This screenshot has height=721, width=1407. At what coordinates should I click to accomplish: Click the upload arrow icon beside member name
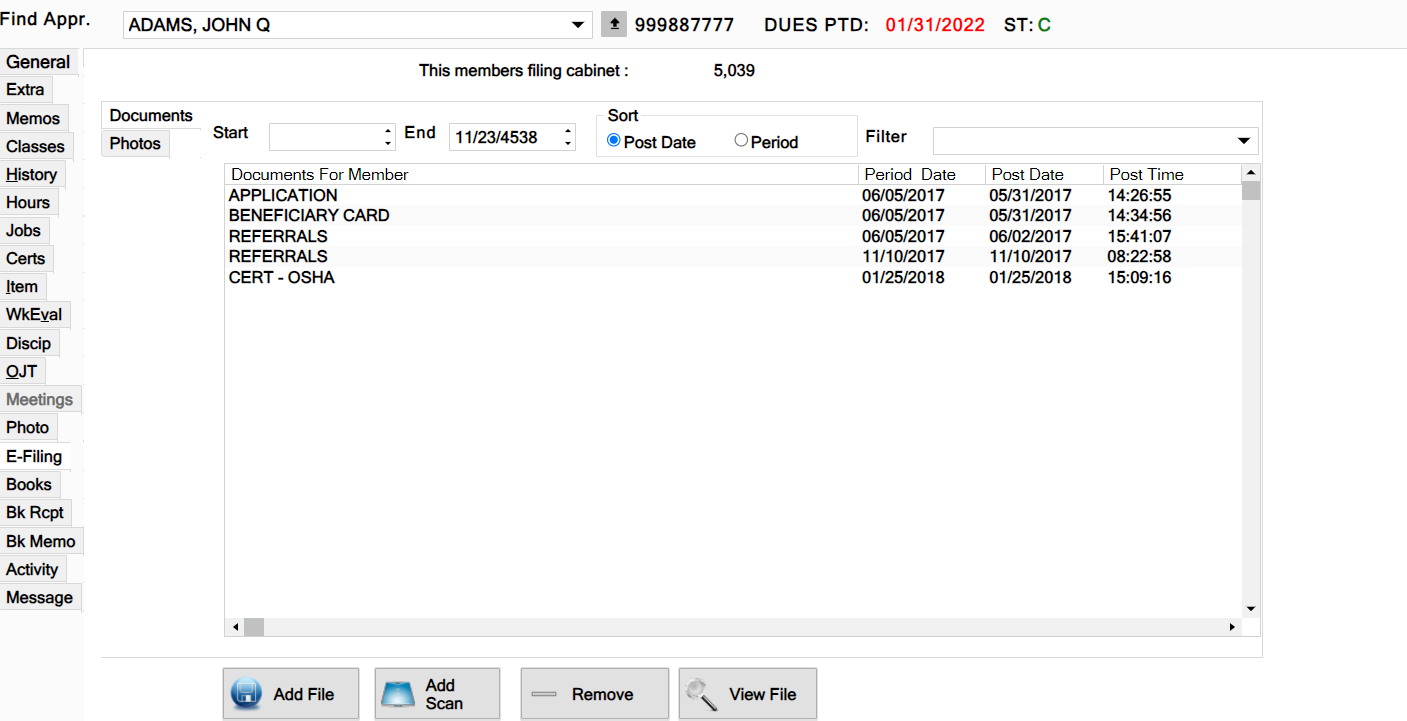pyautogui.click(x=614, y=25)
